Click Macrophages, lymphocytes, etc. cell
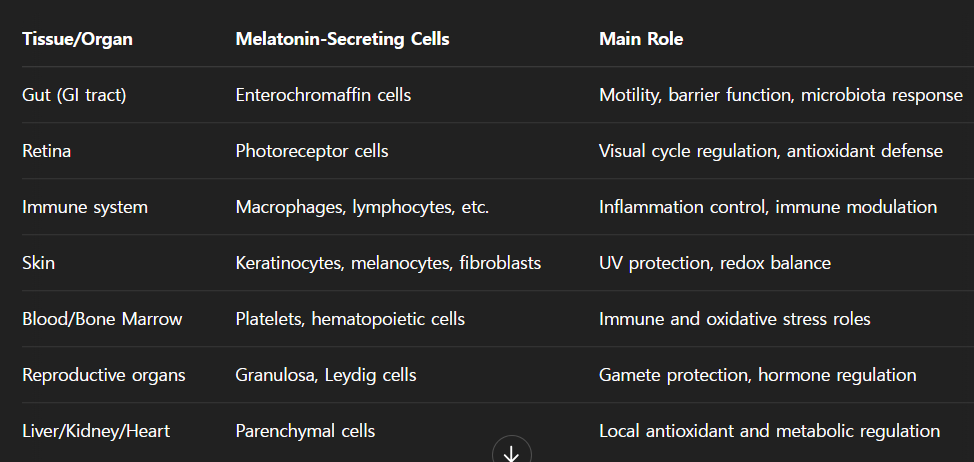This screenshot has width=974, height=462. coord(362,207)
